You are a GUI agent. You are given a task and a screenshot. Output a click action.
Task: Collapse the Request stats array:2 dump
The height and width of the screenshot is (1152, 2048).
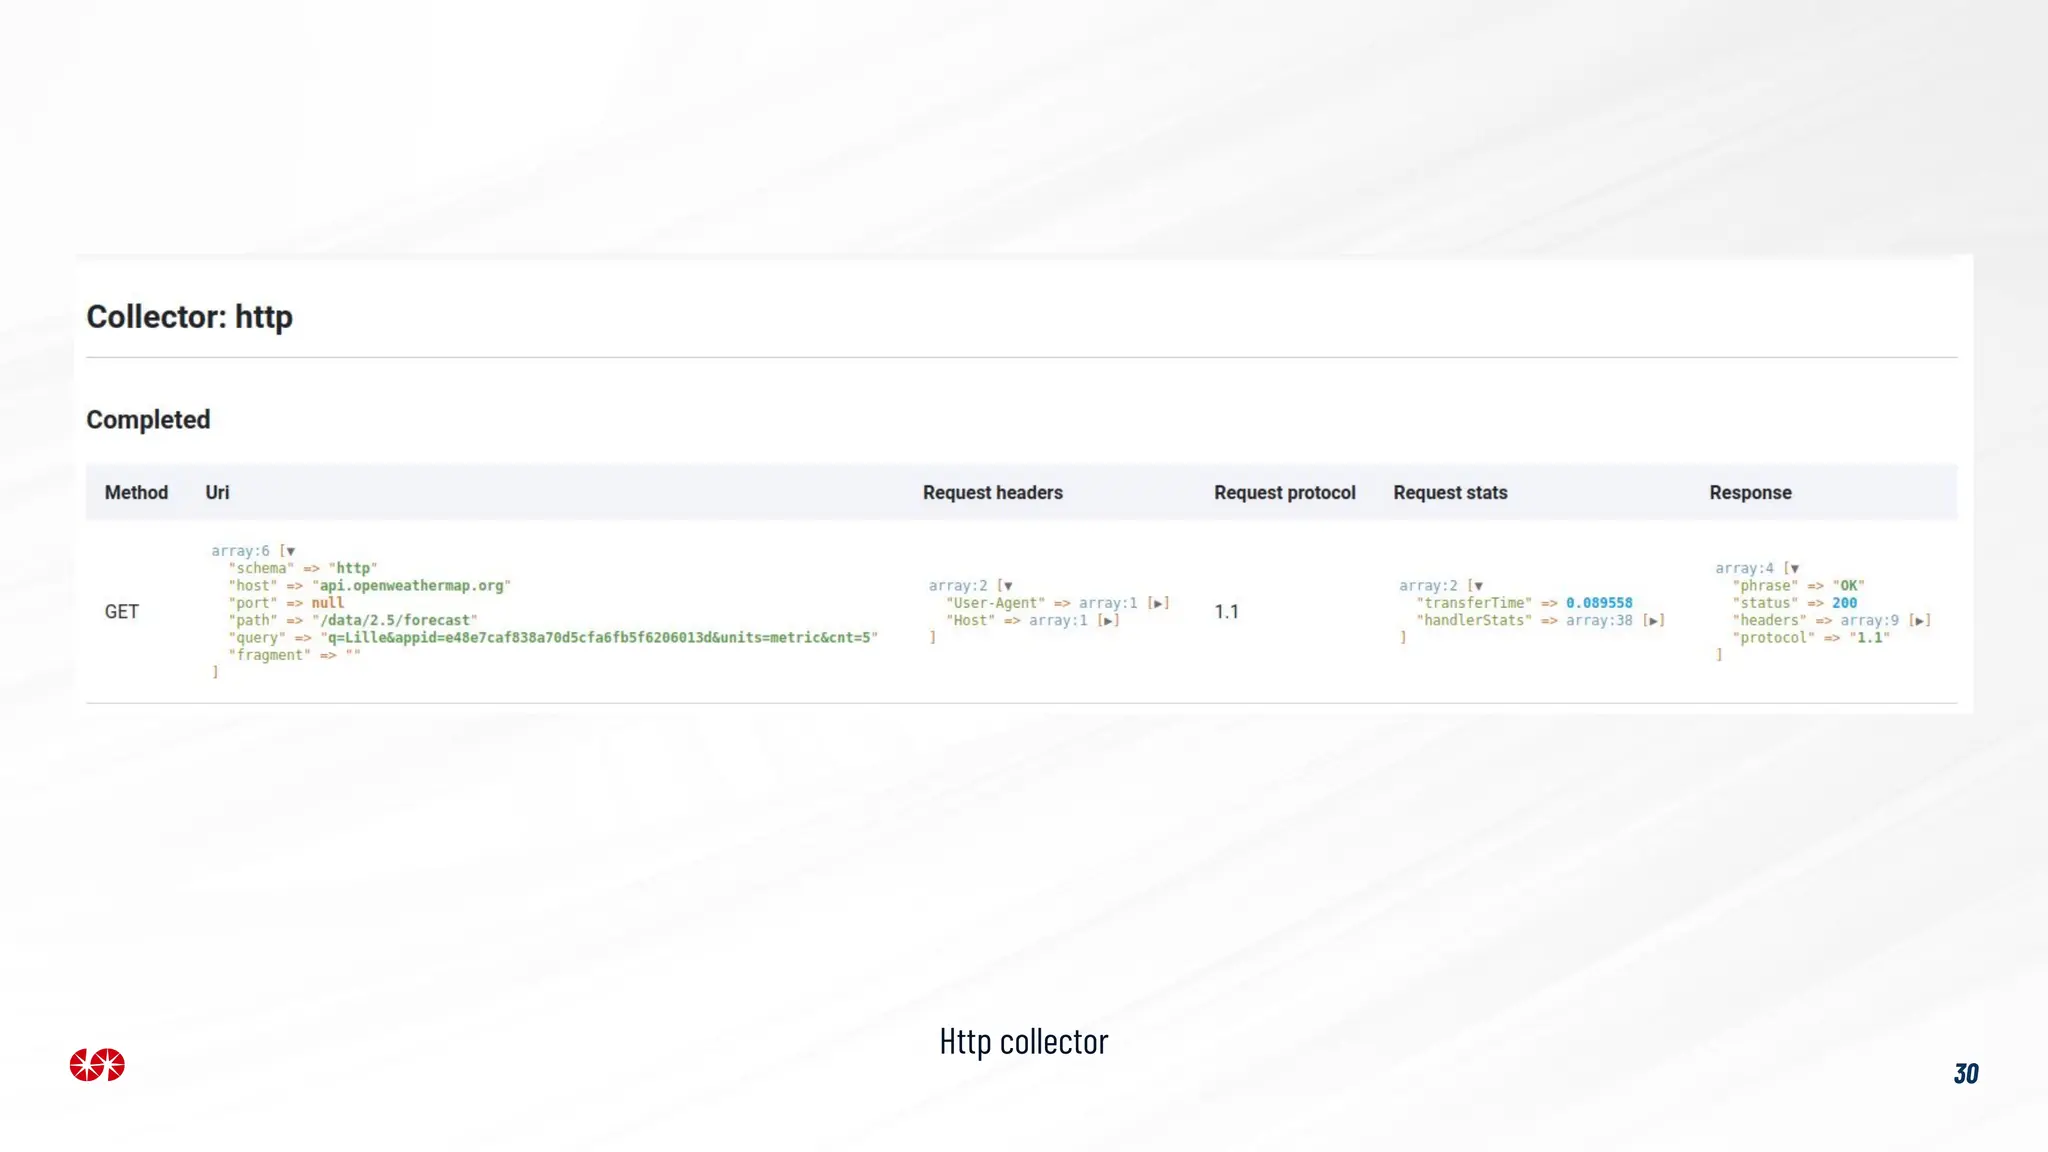1478,586
